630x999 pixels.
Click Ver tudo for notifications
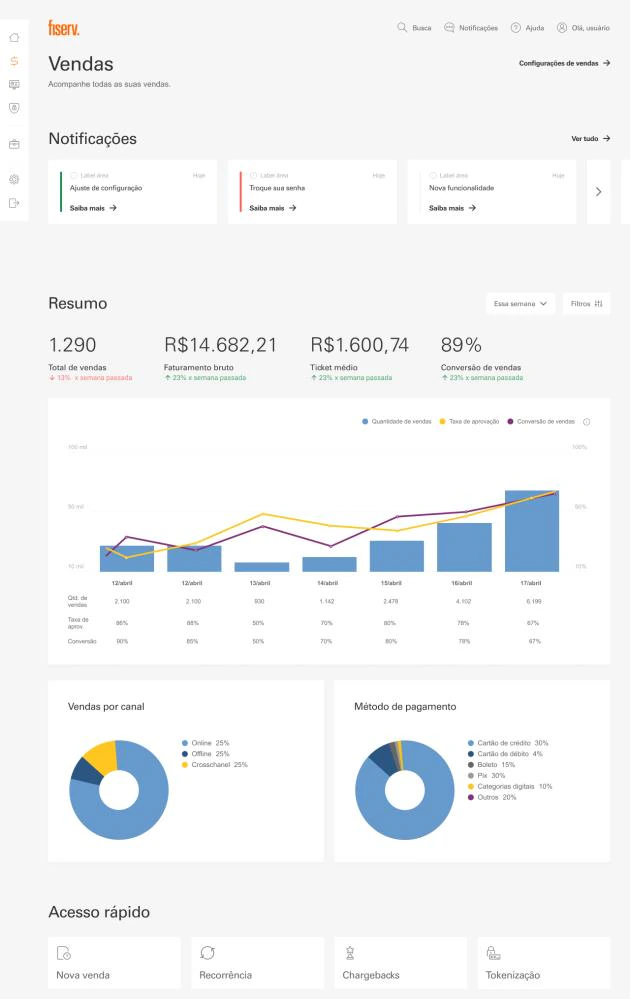pos(591,138)
